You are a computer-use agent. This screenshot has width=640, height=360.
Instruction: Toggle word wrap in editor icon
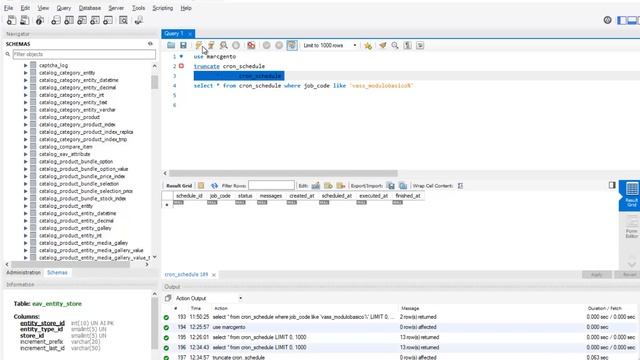(420, 45)
